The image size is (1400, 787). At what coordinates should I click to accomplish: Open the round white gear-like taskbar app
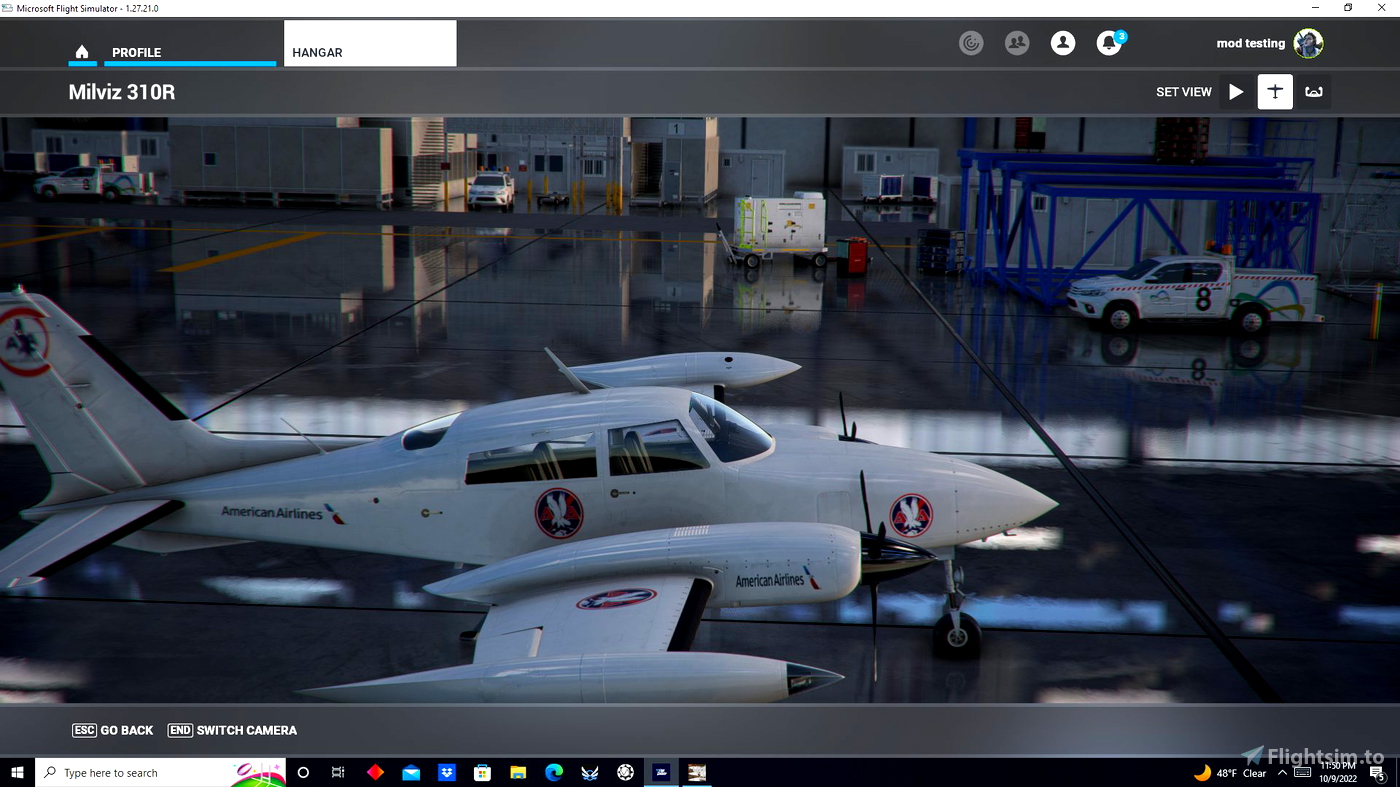(x=626, y=773)
